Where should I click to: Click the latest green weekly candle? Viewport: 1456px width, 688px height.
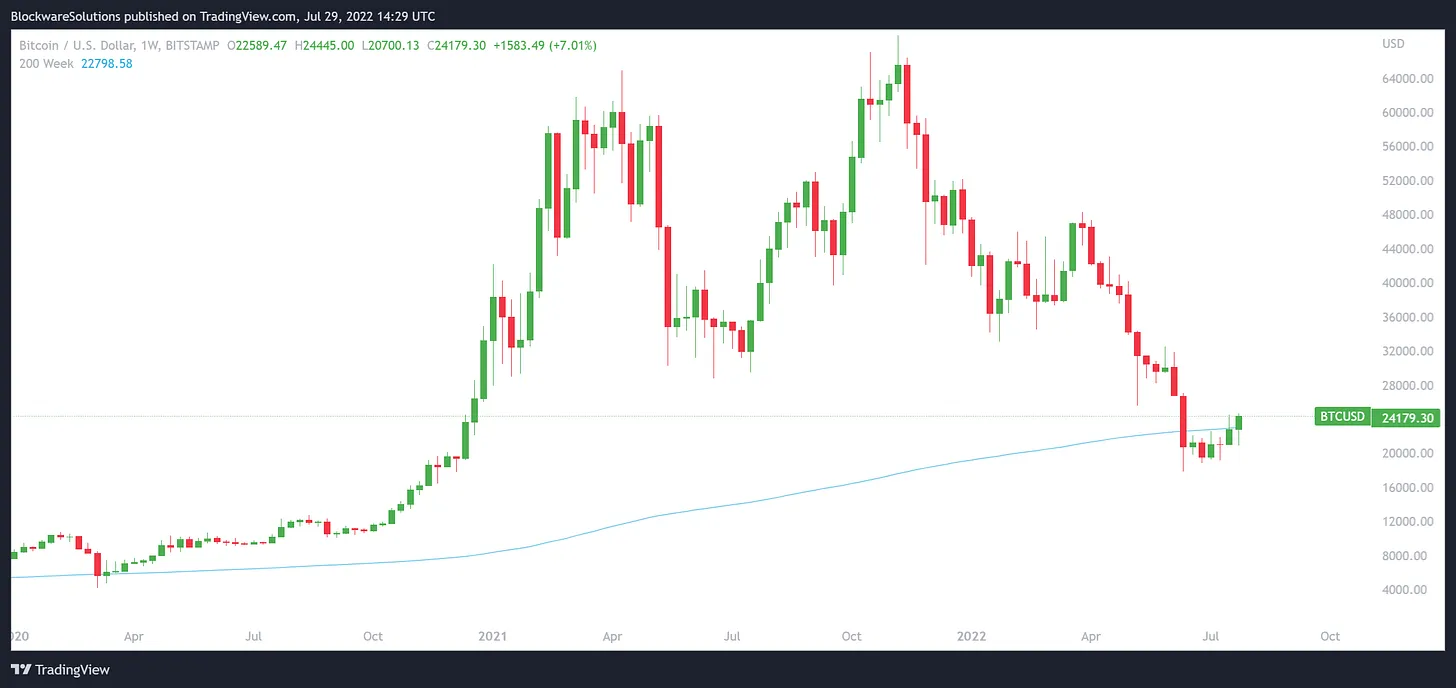tap(1239, 422)
